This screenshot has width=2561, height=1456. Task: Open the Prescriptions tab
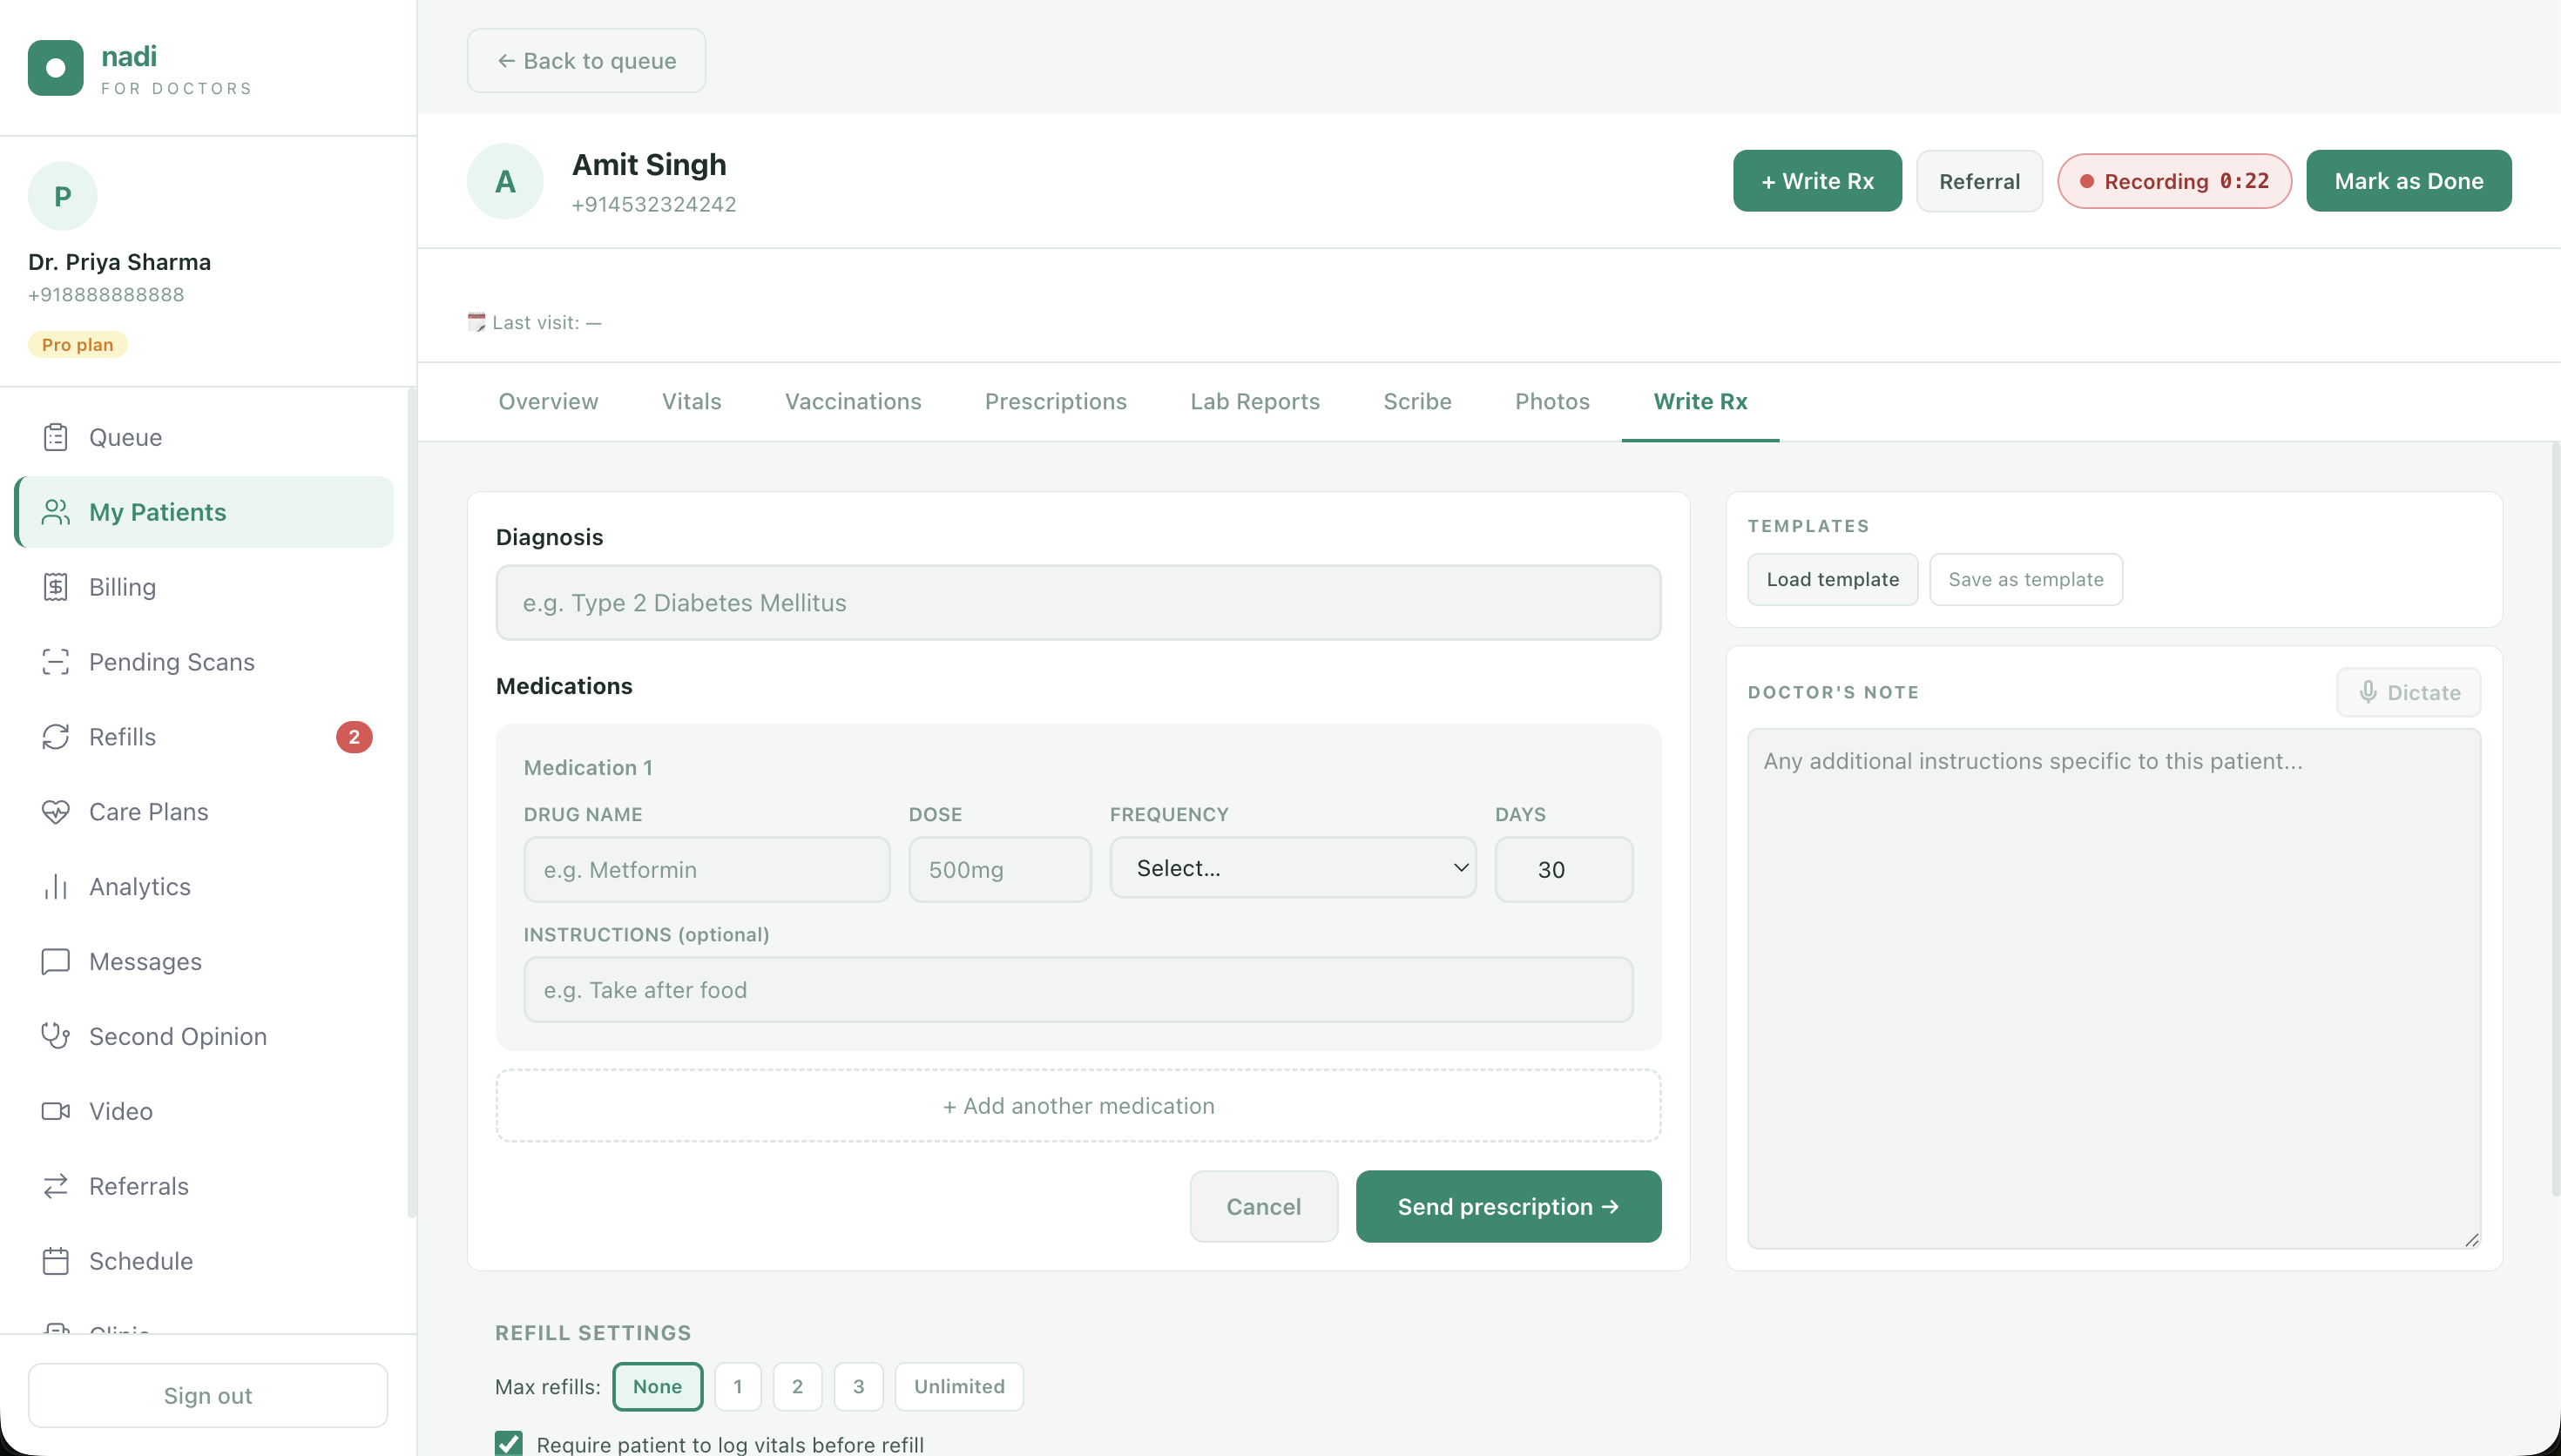click(x=1055, y=401)
